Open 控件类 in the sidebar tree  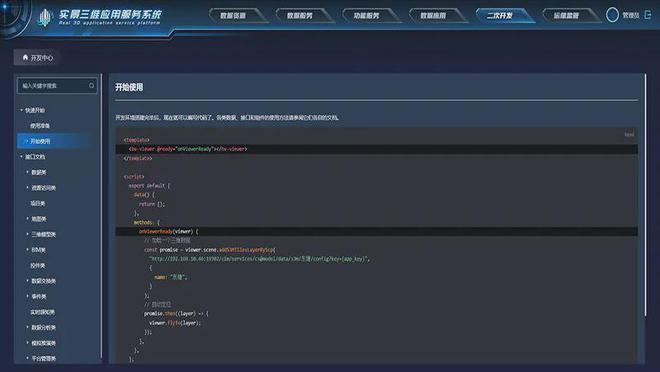coord(37,265)
